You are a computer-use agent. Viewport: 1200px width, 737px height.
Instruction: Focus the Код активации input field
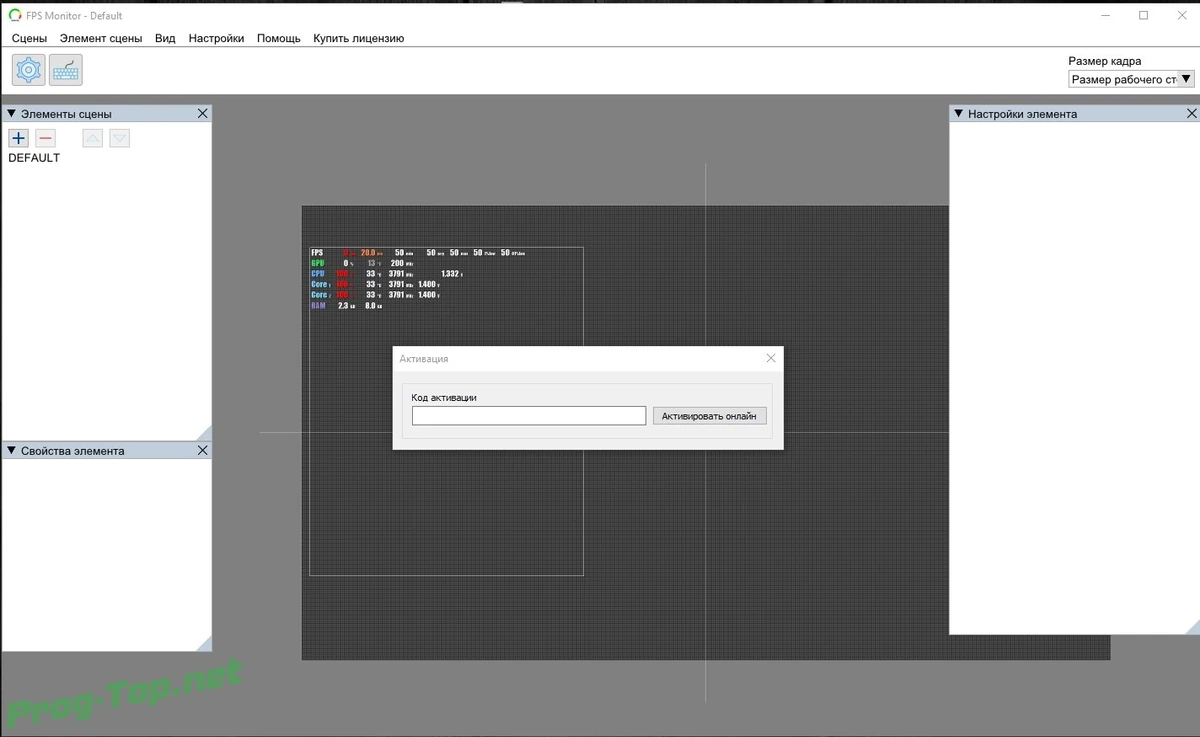[529, 415]
